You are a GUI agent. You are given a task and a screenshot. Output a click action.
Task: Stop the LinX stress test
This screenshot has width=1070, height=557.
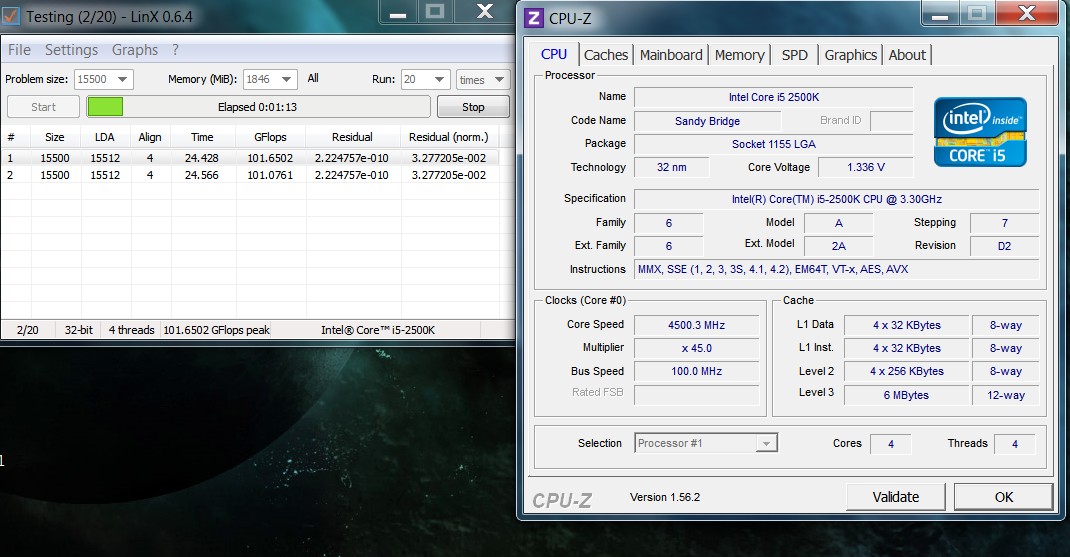click(x=473, y=107)
